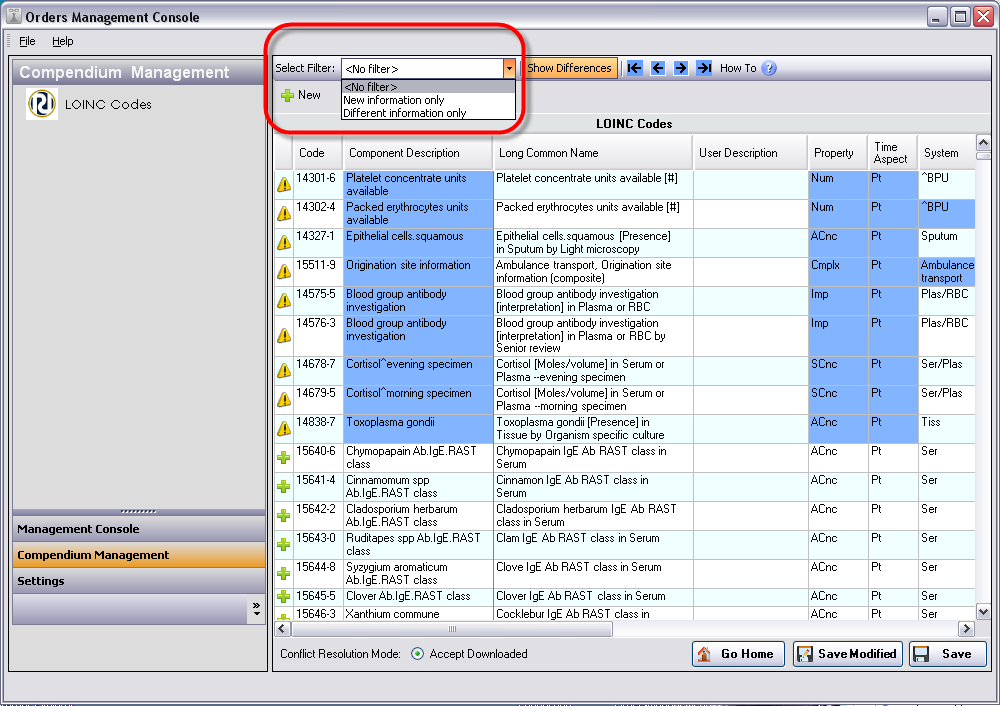1000x706 pixels.
Task: Select Accept Downloaded radio button
Action: [417, 654]
